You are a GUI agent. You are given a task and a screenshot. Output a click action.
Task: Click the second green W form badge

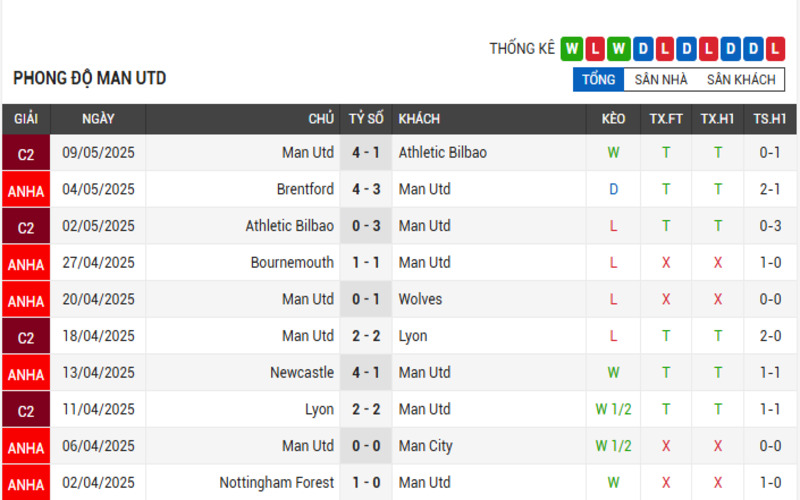tap(618, 49)
